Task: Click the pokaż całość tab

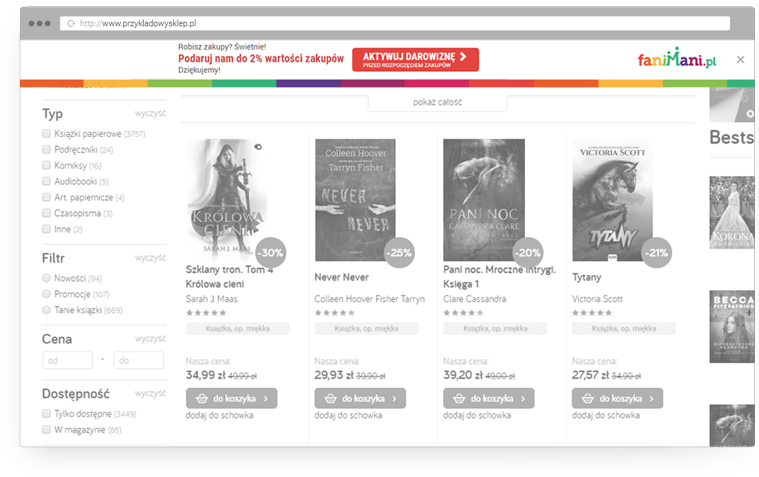Action: pyautogui.click(x=438, y=102)
